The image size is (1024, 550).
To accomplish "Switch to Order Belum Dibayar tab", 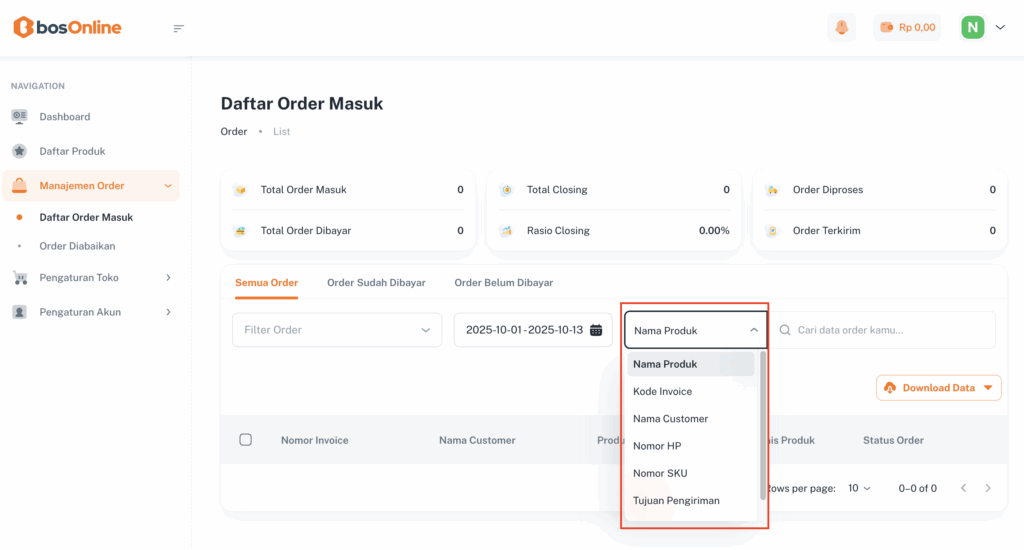I will click(503, 283).
